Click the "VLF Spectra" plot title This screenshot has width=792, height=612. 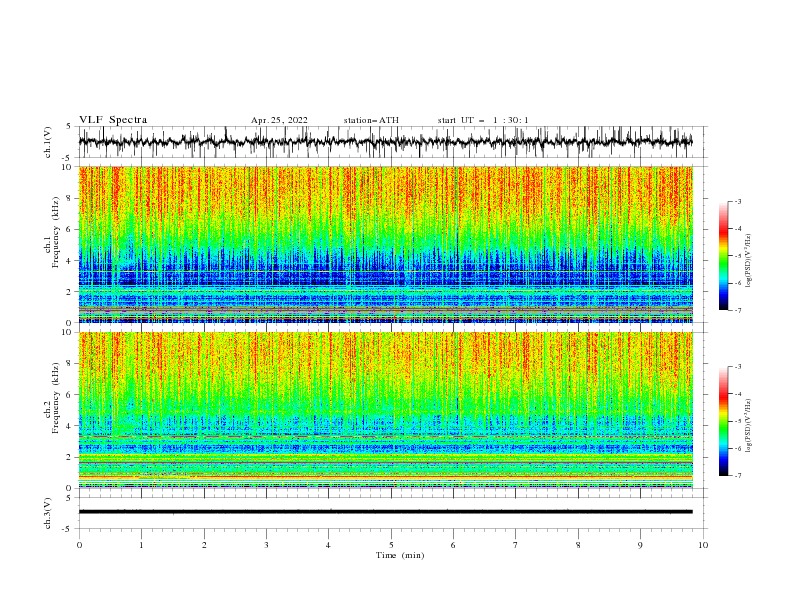tap(113, 120)
